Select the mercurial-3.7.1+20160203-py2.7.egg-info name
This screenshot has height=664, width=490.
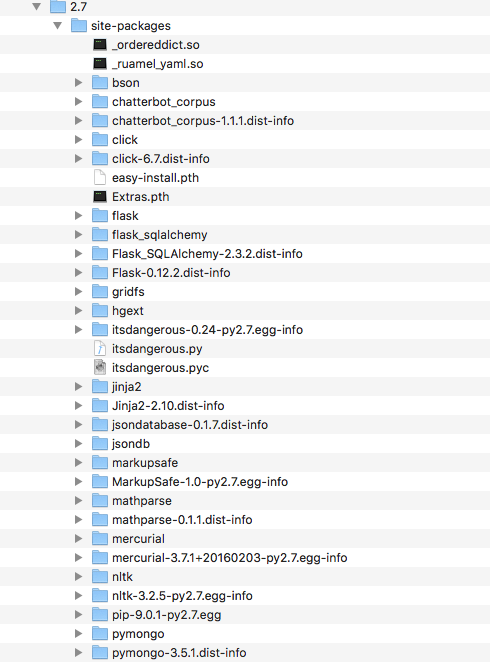230,558
